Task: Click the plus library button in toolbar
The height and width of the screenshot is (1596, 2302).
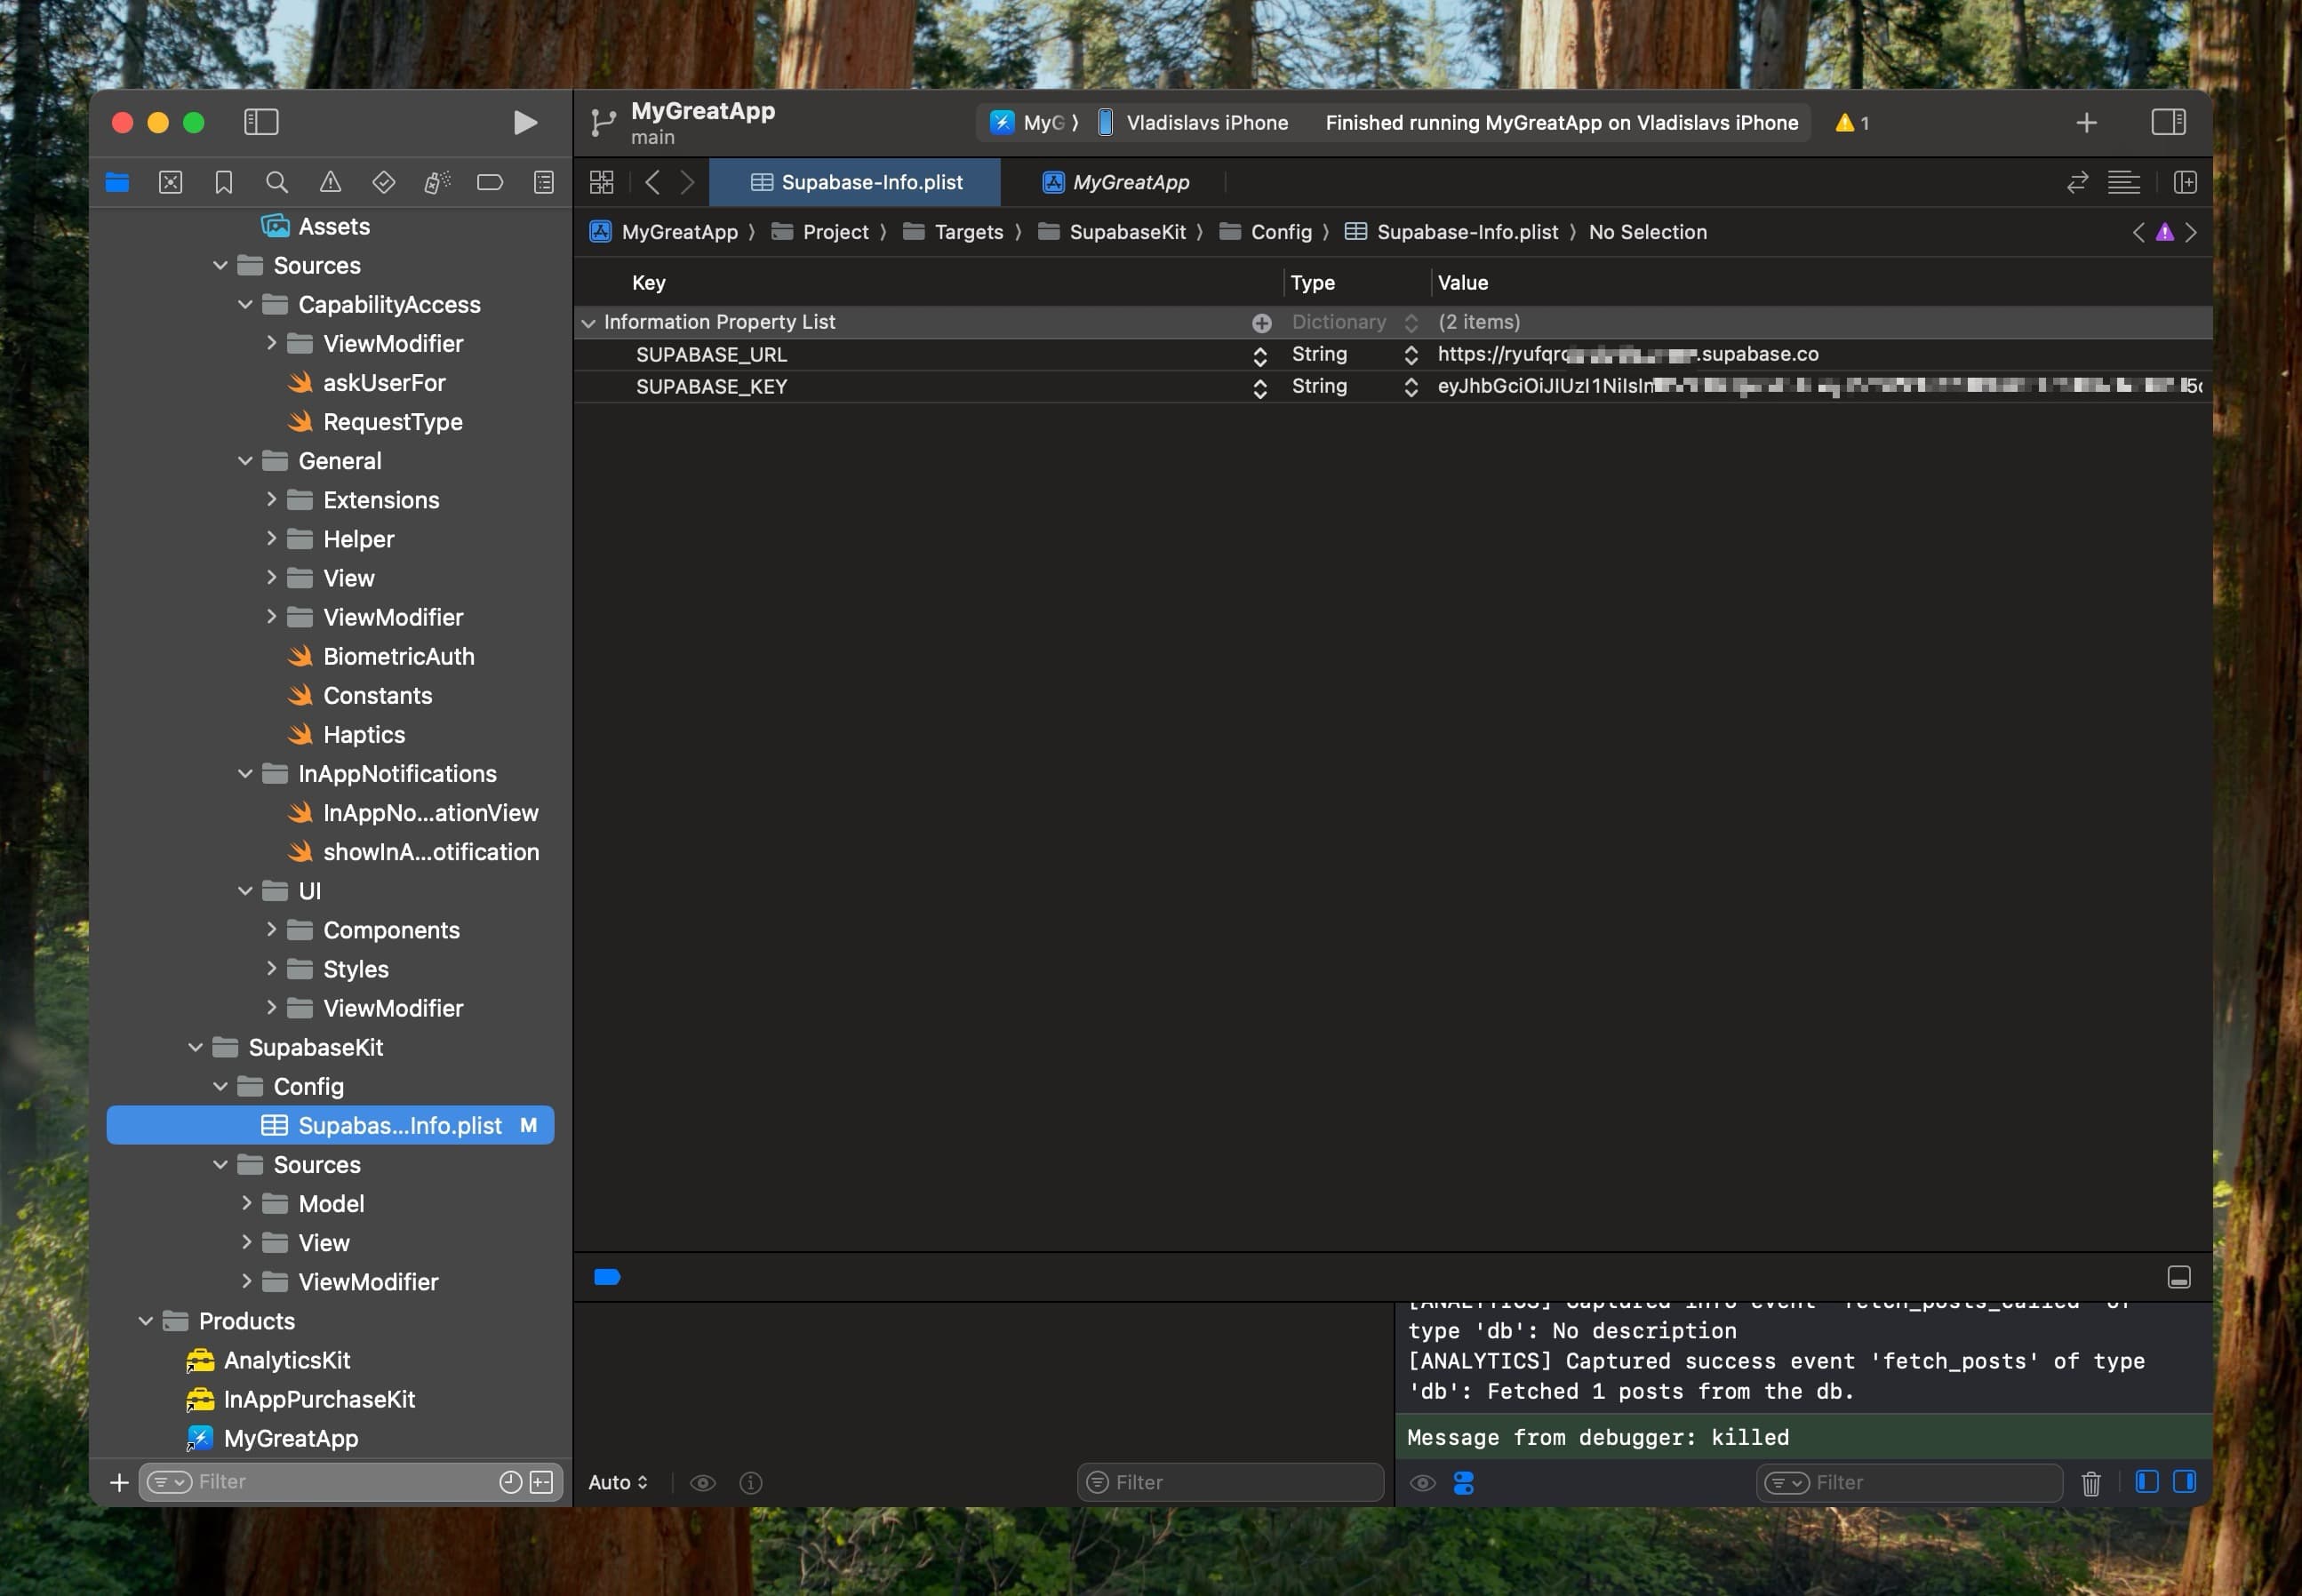Action: [2086, 123]
